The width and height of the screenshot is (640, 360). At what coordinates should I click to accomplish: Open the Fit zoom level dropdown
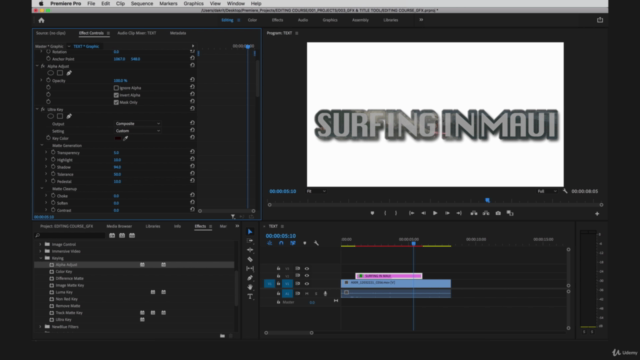316,191
